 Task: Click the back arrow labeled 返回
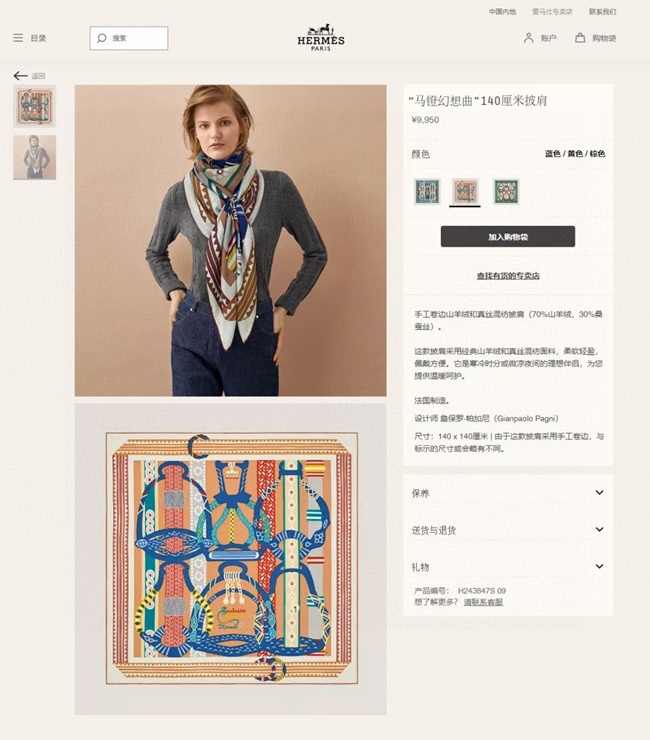(x=20, y=76)
